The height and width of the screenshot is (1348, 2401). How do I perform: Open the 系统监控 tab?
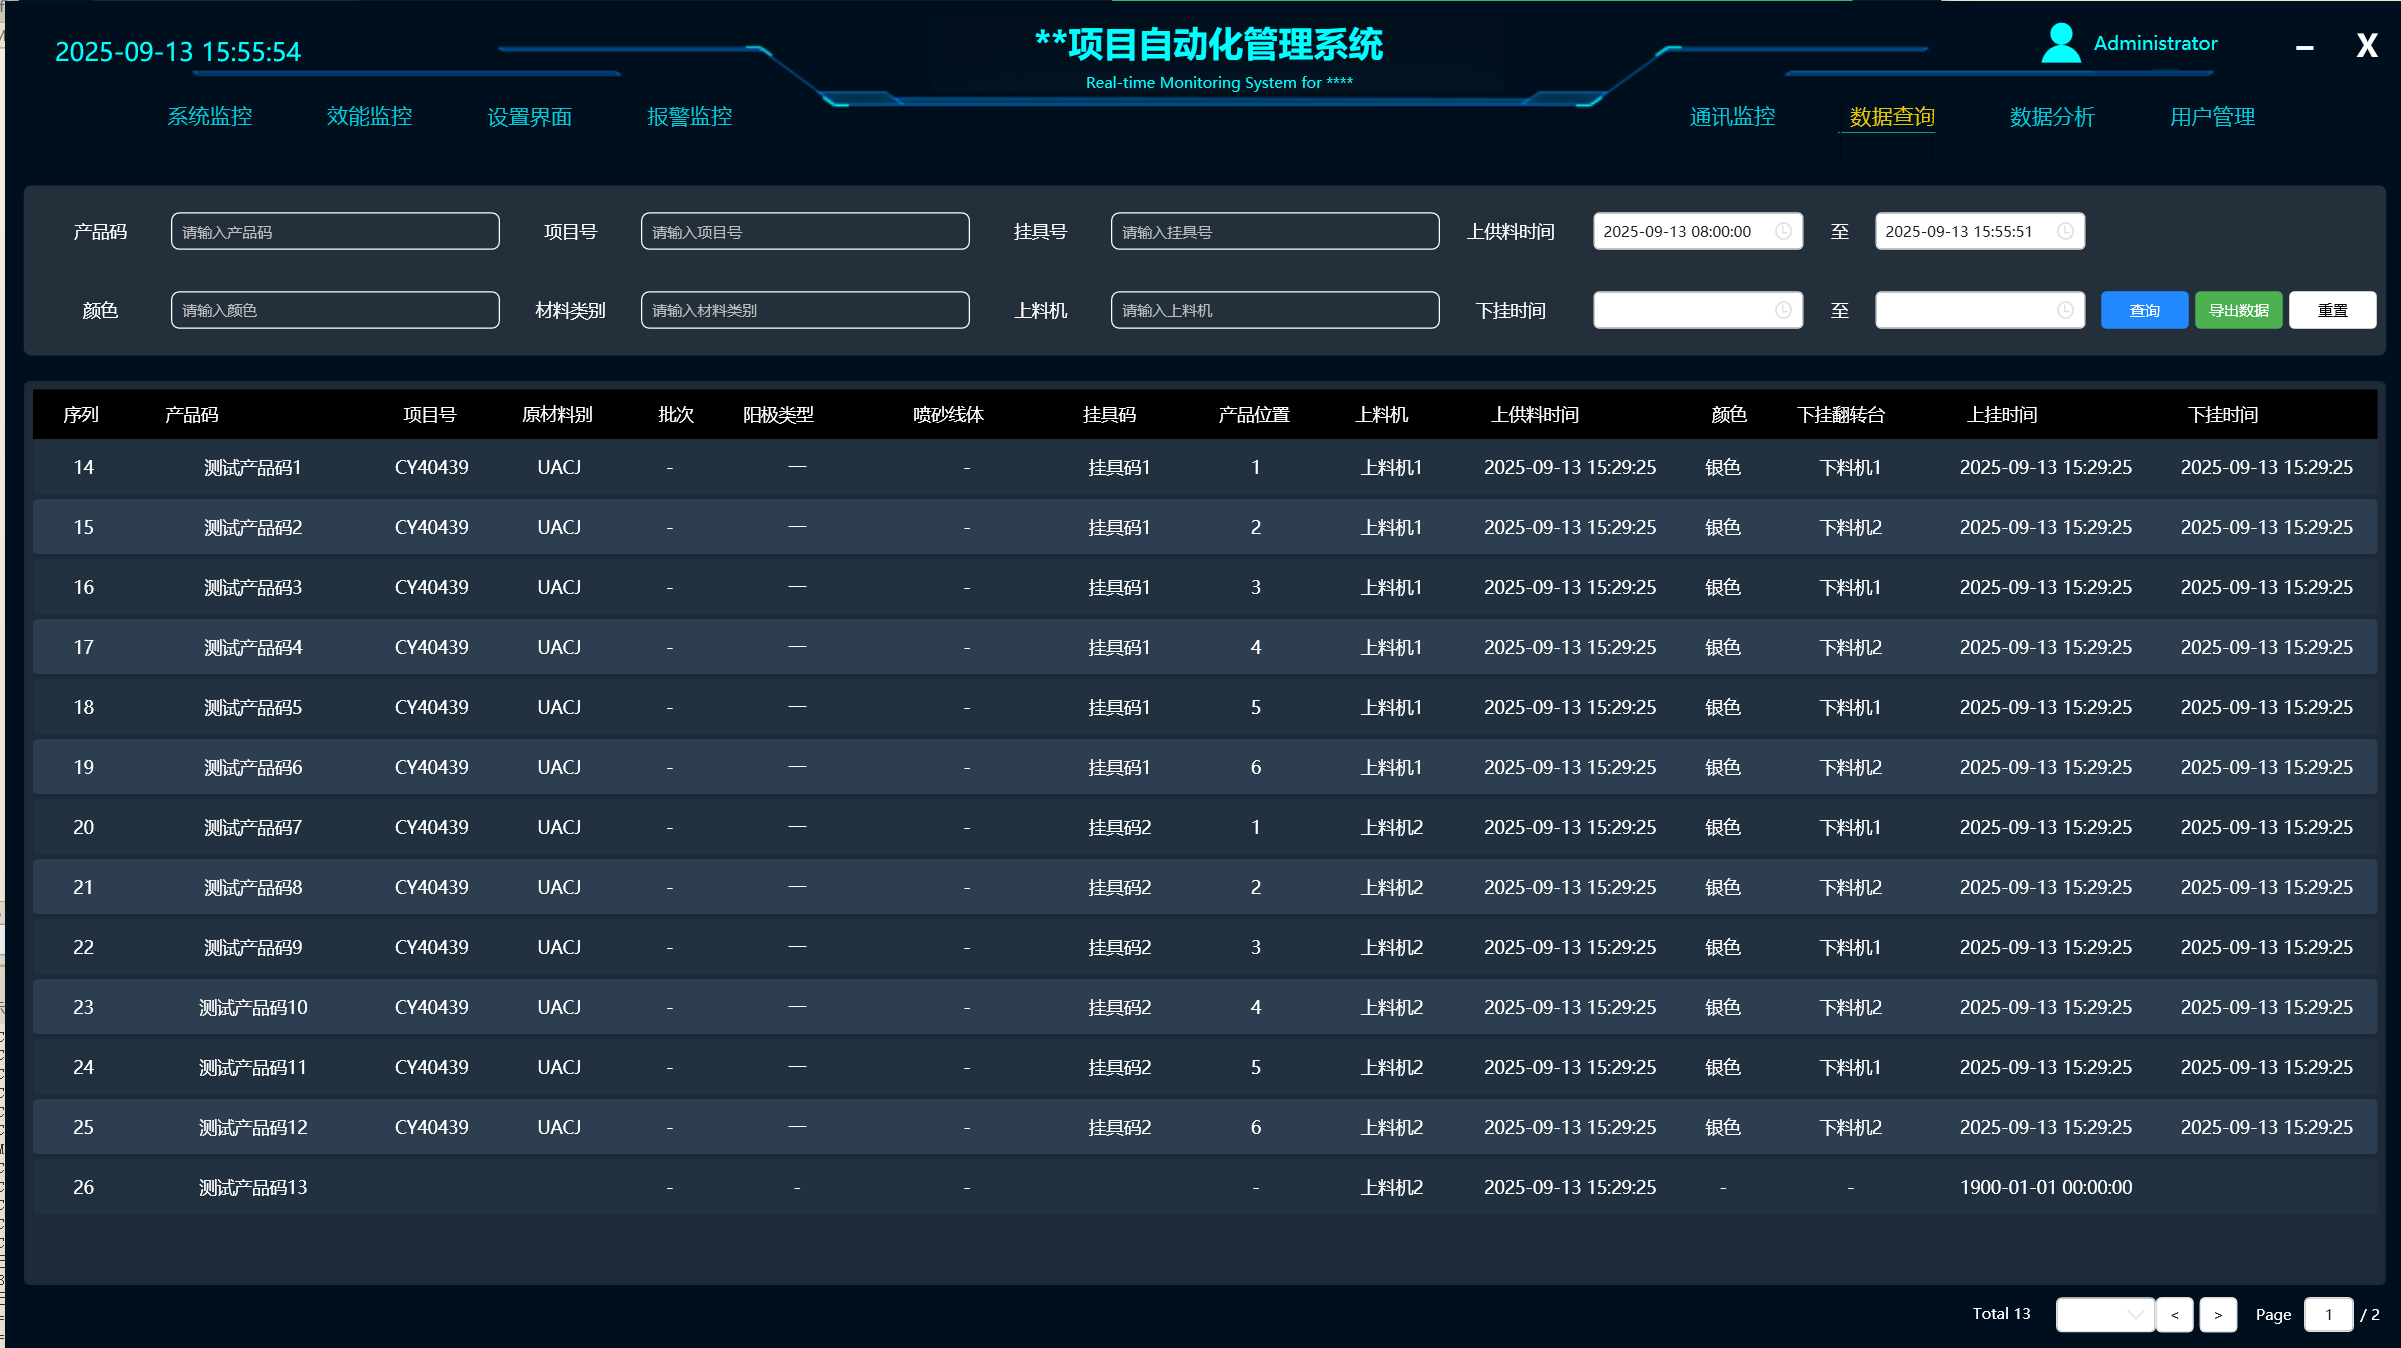[209, 117]
